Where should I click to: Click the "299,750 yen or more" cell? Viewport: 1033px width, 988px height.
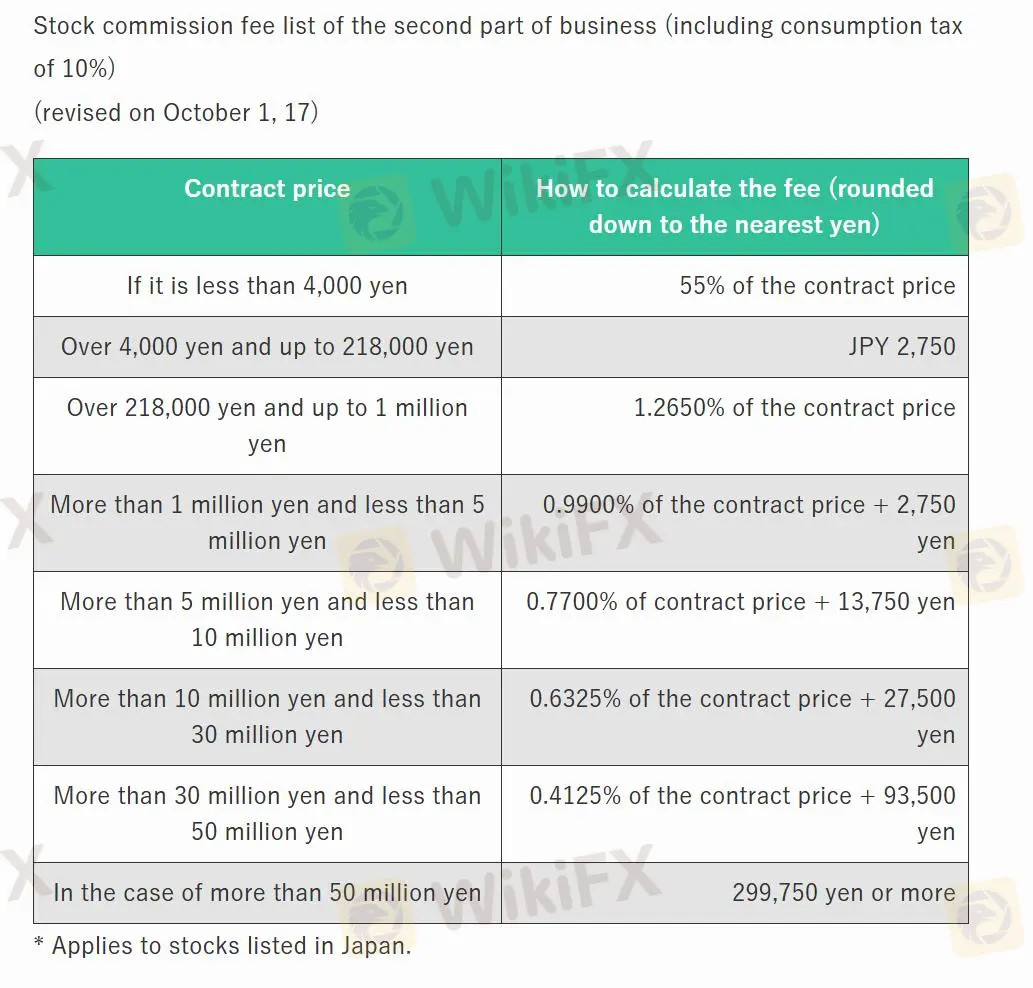[x=843, y=893]
